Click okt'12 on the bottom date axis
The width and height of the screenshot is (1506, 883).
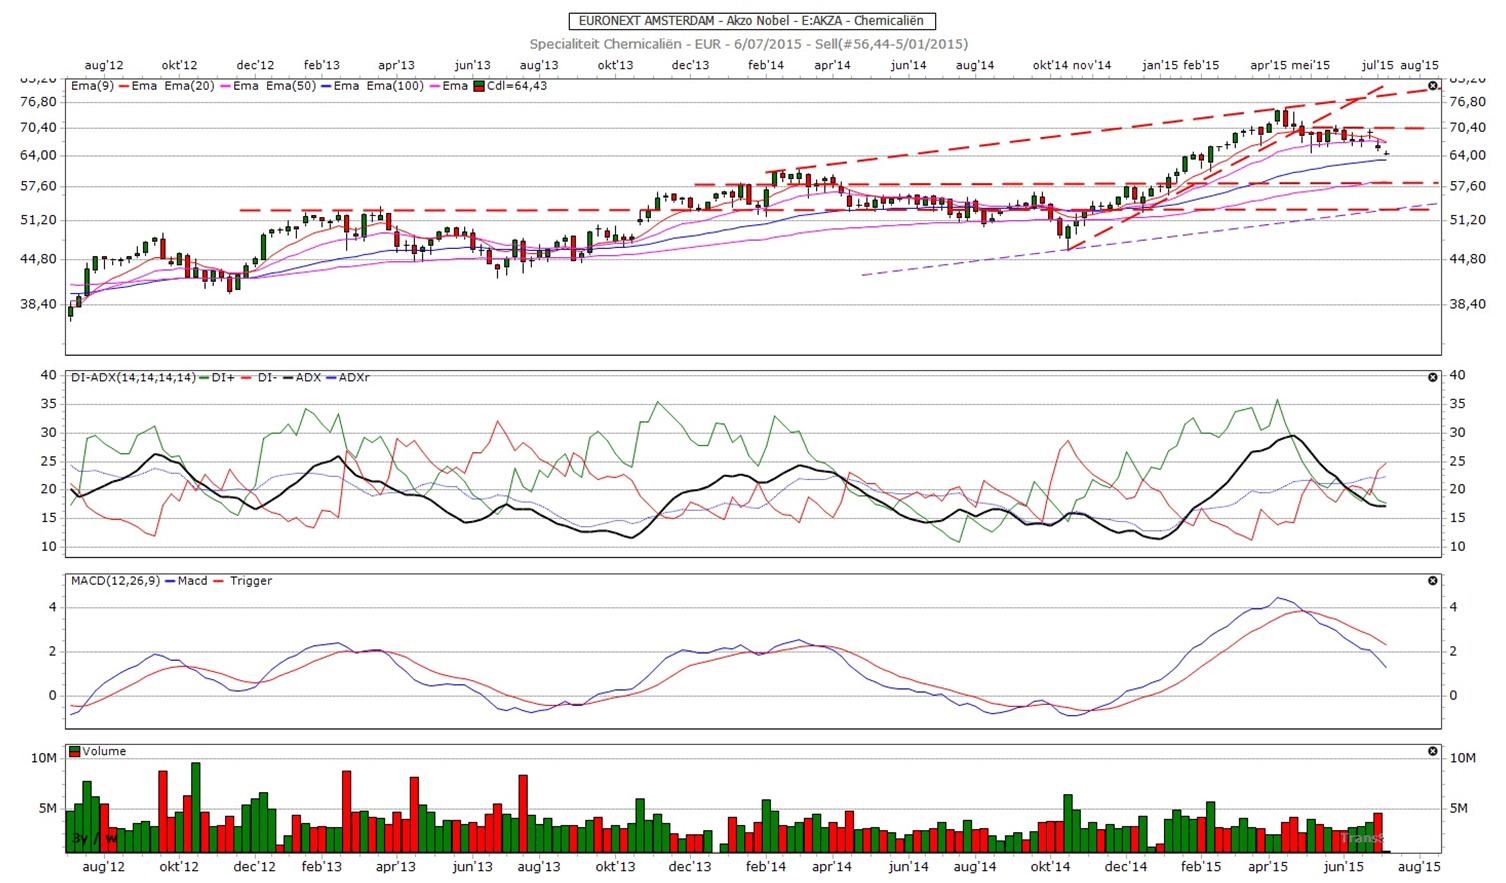point(179,867)
